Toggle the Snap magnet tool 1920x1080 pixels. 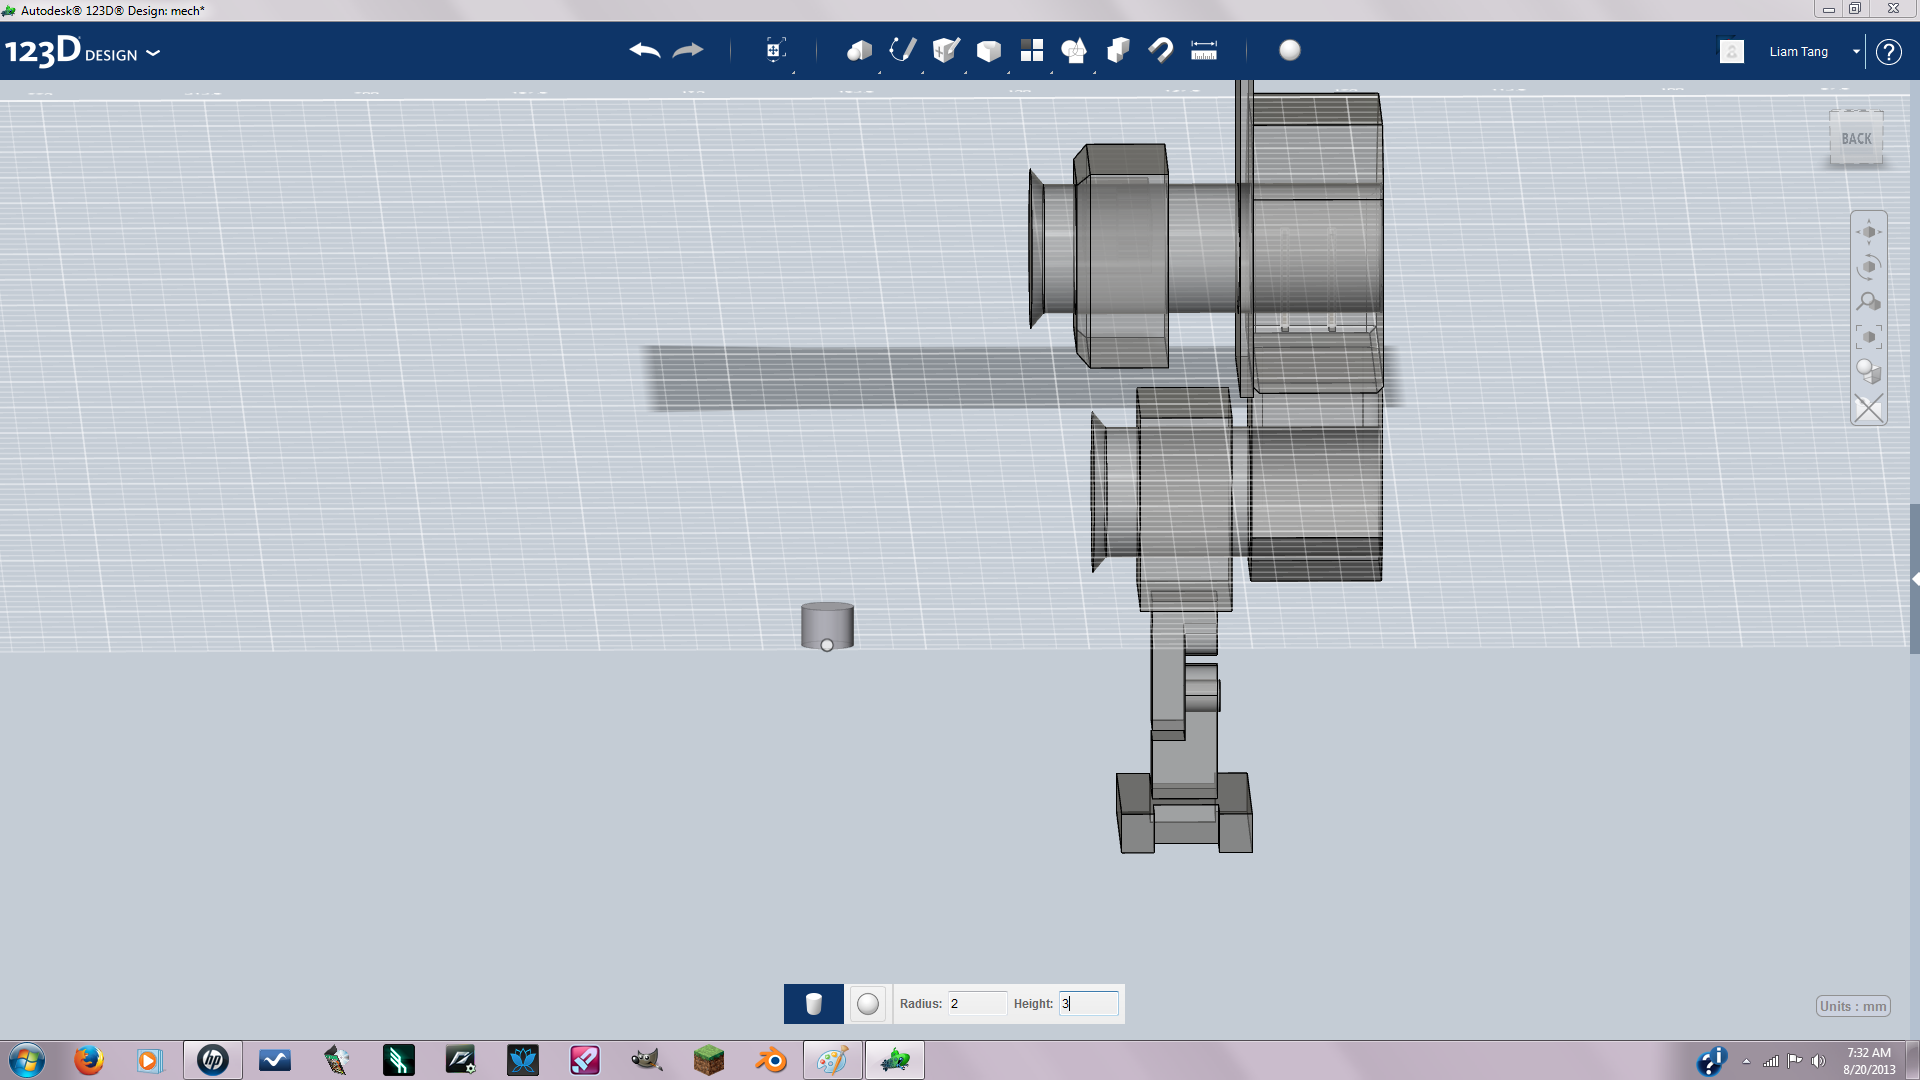pyautogui.click(x=1161, y=50)
